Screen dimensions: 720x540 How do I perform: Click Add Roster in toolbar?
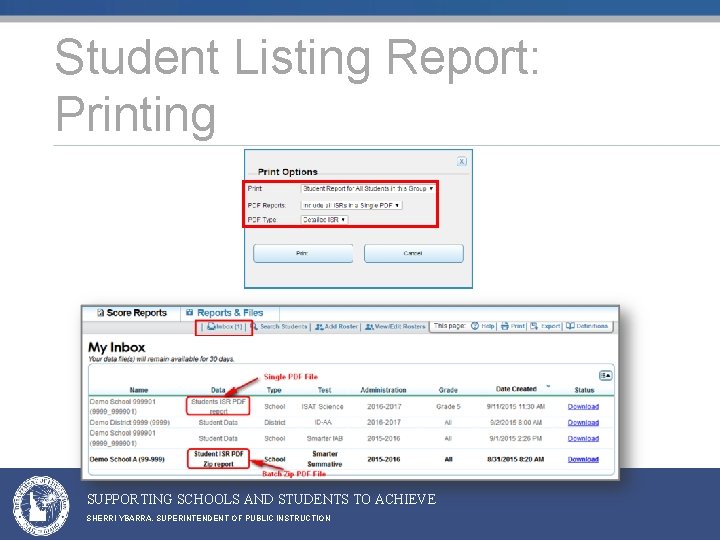click(336, 326)
